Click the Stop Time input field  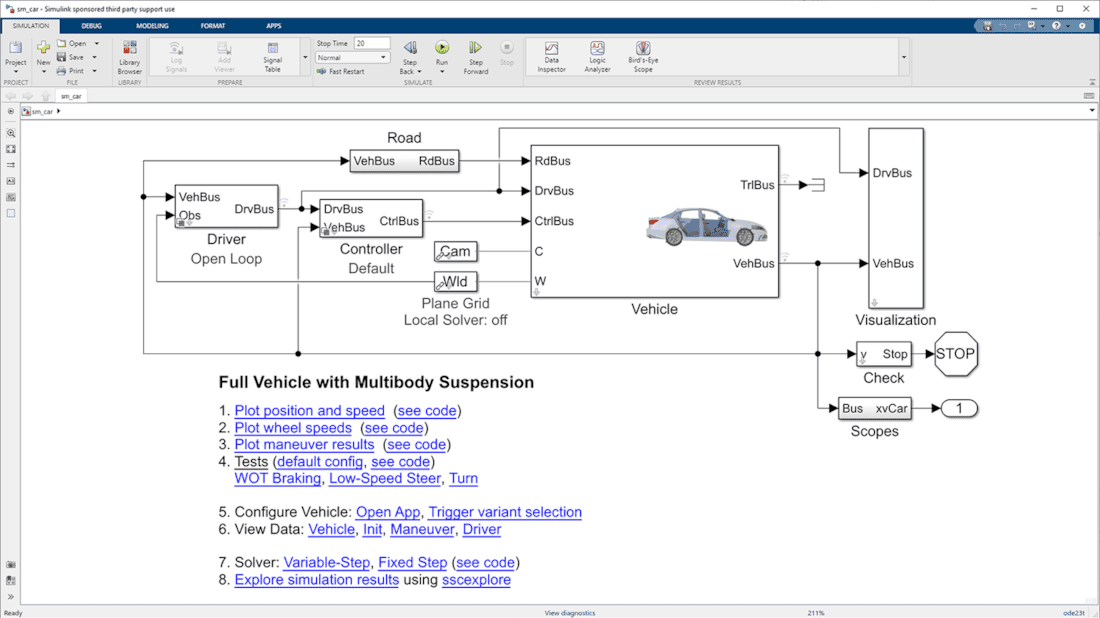click(371, 44)
